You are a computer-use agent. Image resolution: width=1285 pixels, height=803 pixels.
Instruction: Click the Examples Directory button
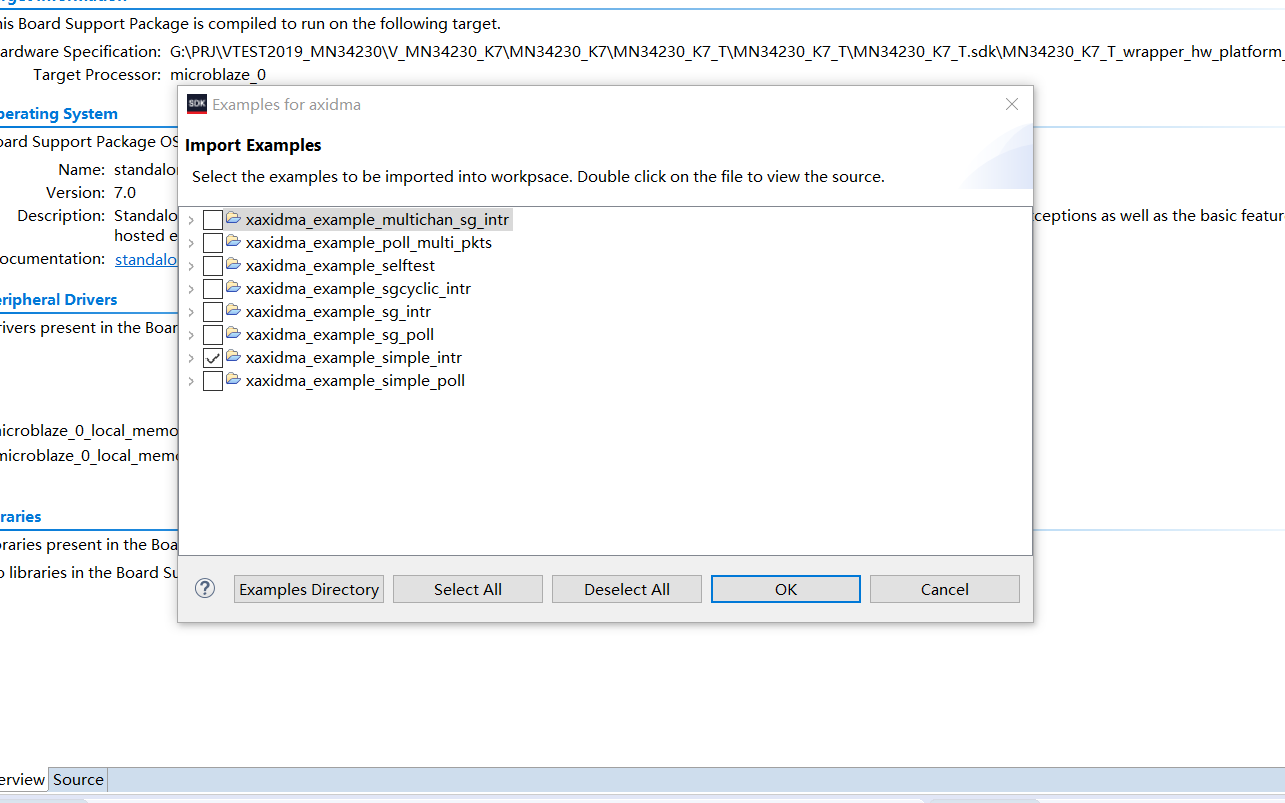pos(309,589)
